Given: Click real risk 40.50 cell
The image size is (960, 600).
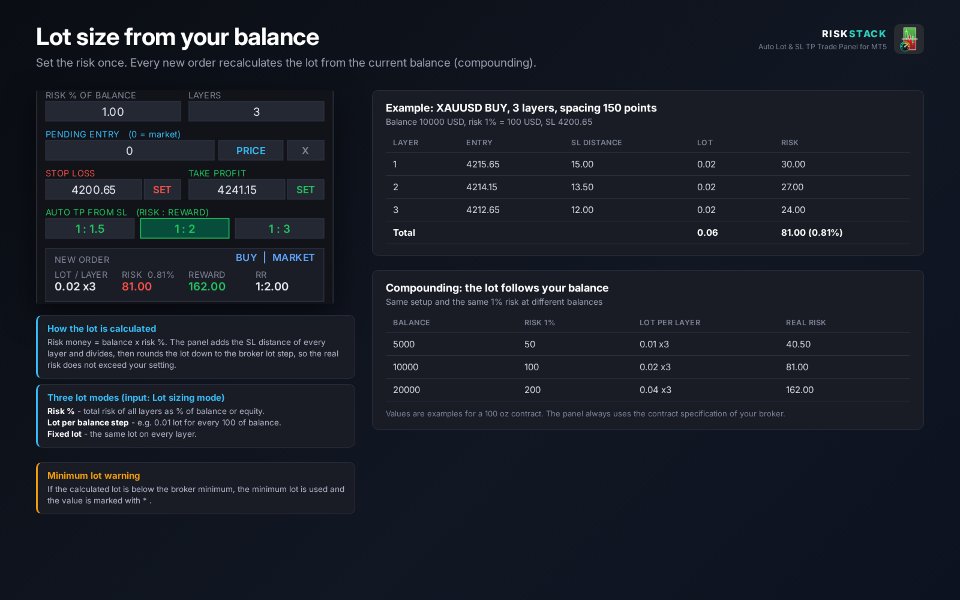Looking at the screenshot, I should coord(798,344).
